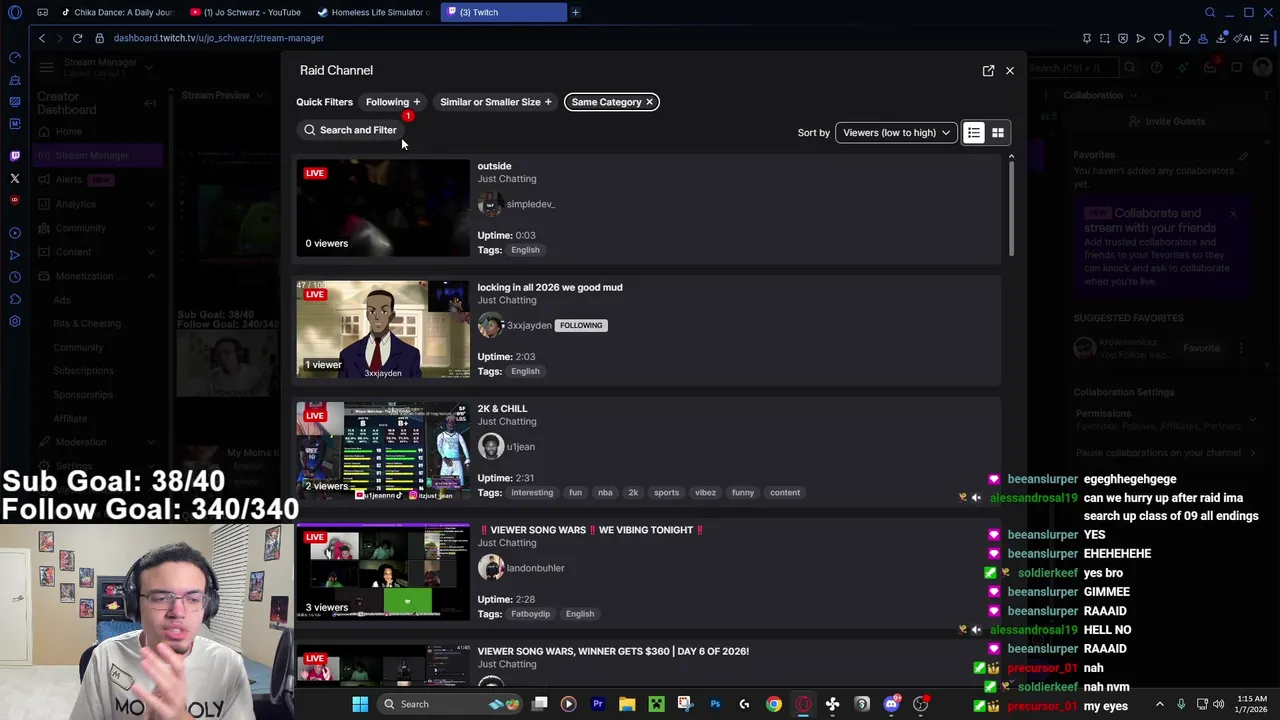
Task: Open the ad blocker shield icon
Action: [x=1123, y=38]
